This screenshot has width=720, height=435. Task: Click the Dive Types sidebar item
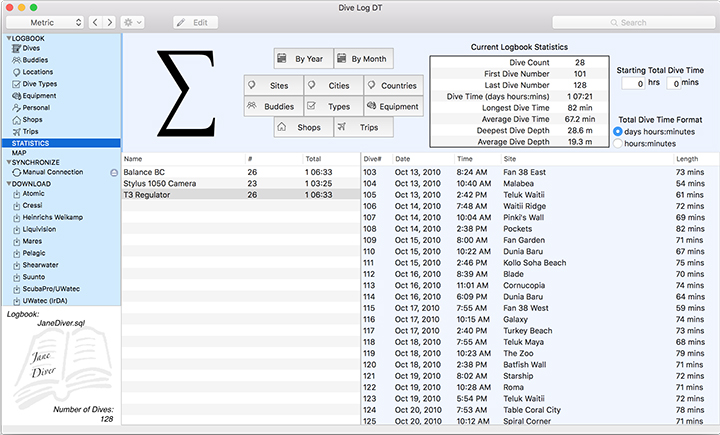[x=40, y=84]
